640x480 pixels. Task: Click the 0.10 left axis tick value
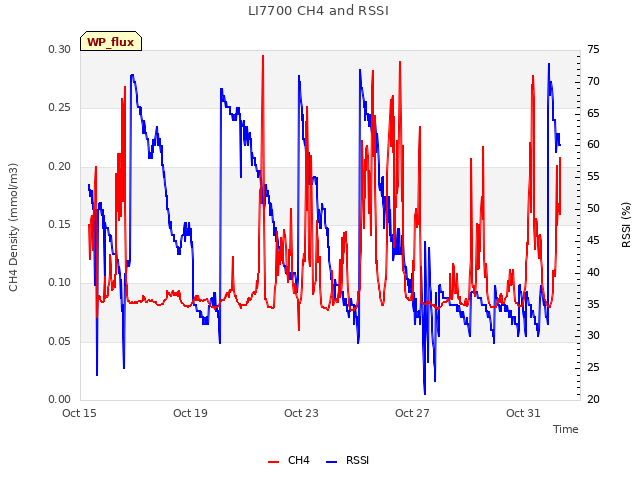[60, 282]
